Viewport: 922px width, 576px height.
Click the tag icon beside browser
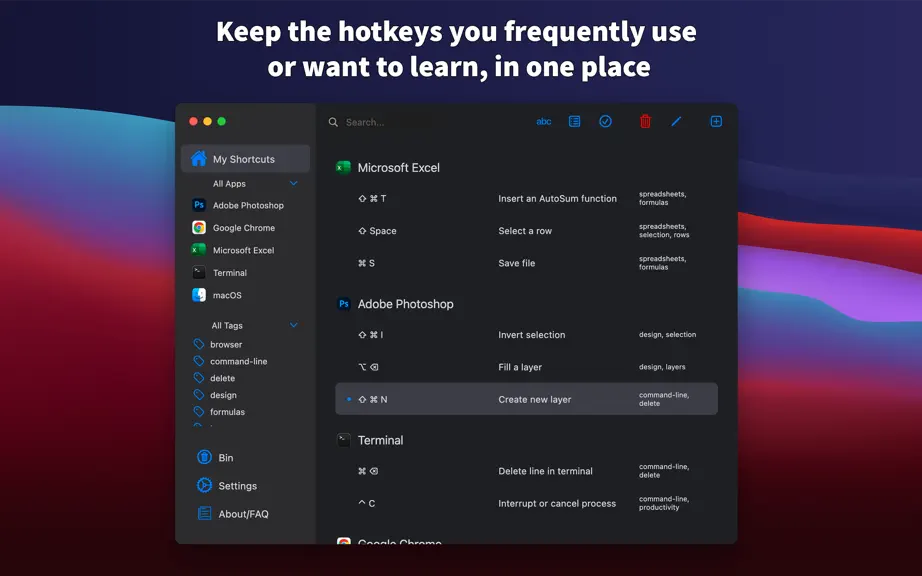199,344
